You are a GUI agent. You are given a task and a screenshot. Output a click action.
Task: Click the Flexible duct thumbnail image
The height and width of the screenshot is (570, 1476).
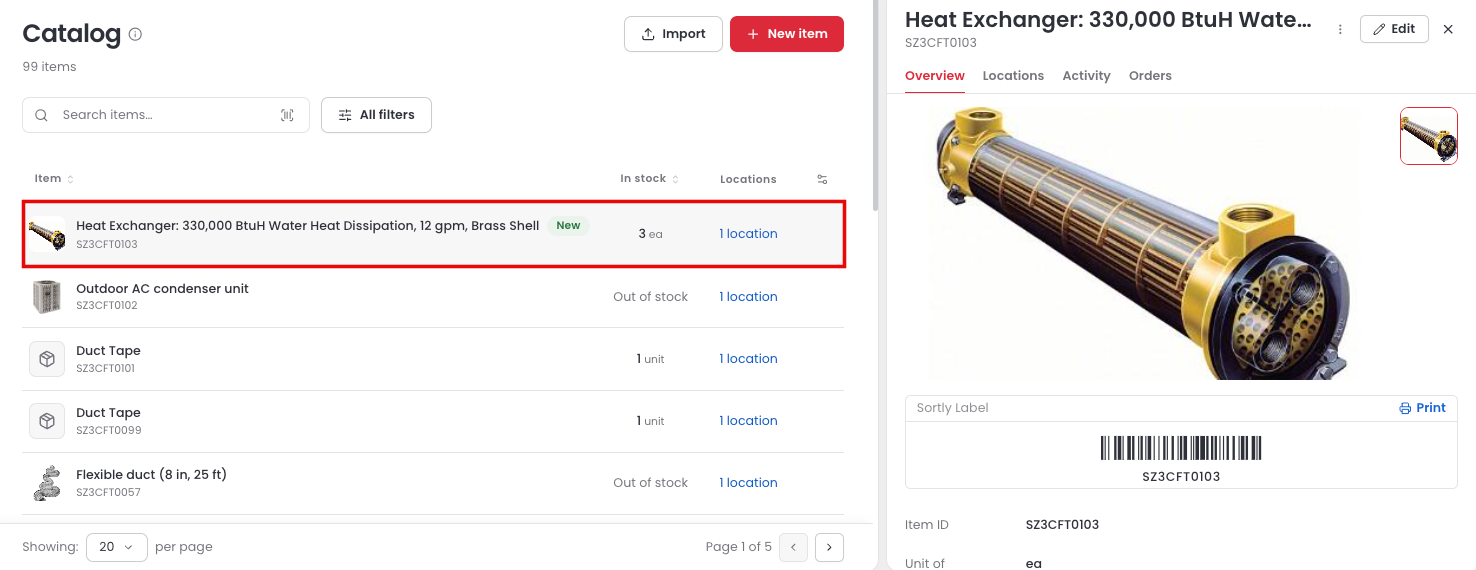(47, 483)
